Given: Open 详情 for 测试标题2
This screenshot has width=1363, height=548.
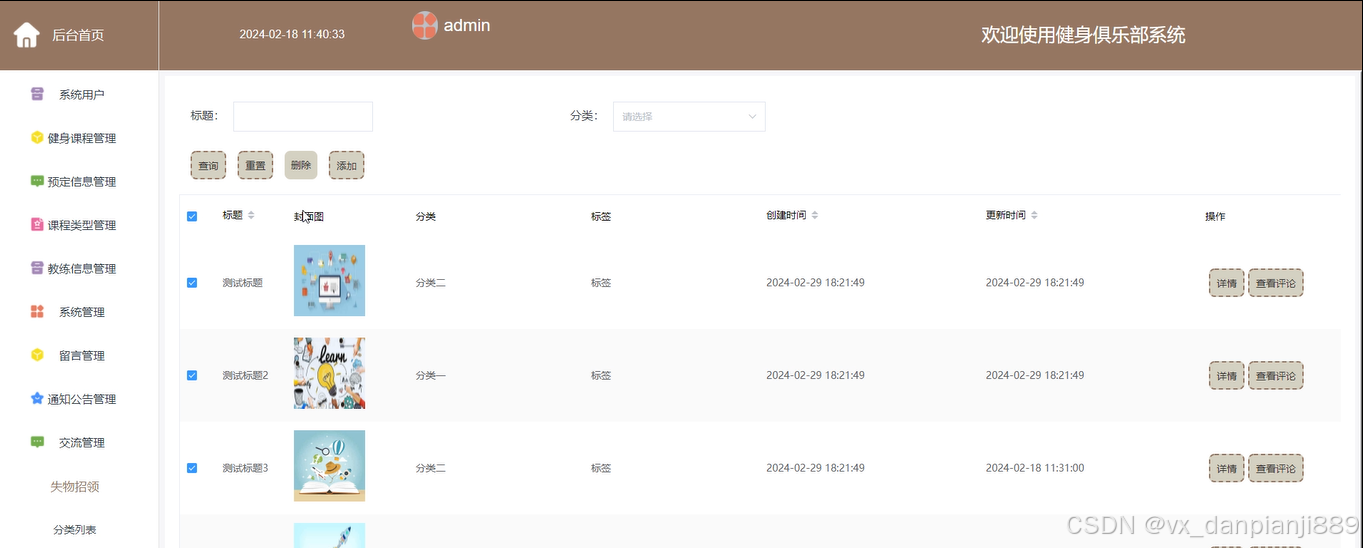Looking at the screenshot, I should click(x=1226, y=376).
